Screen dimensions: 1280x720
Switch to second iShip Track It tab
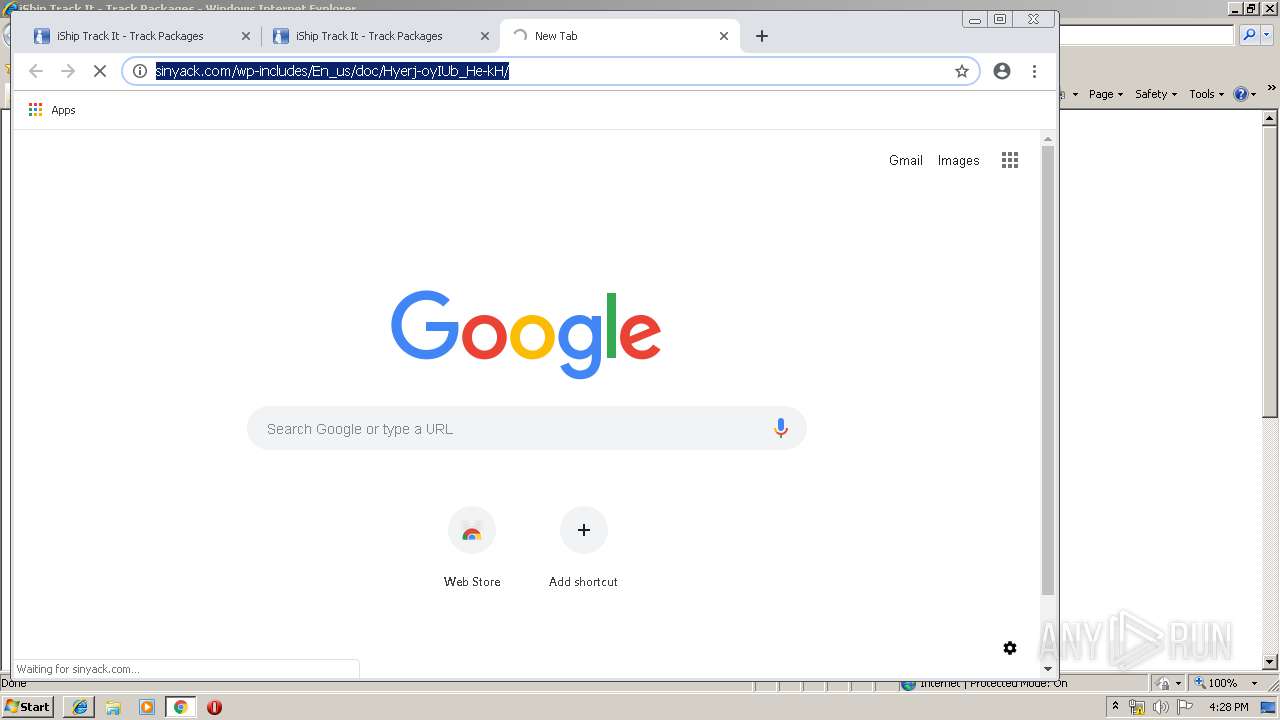pyautogui.click(x=380, y=36)
